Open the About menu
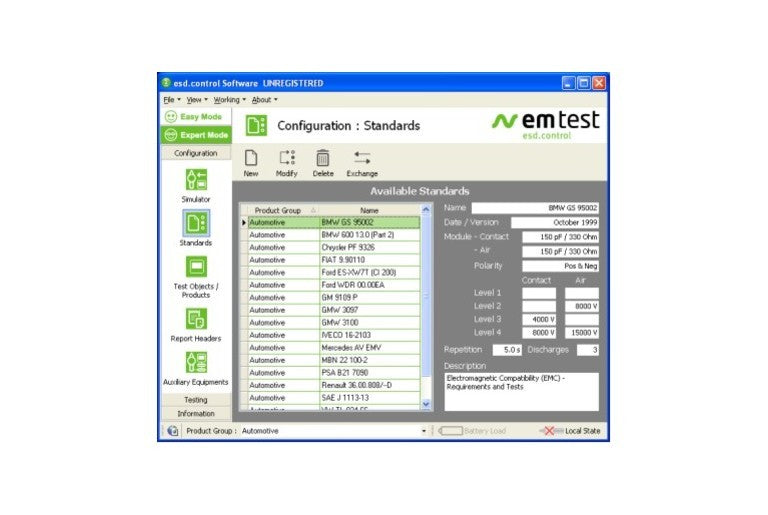Viewport: 768px width, 515px height. [264, 99]
